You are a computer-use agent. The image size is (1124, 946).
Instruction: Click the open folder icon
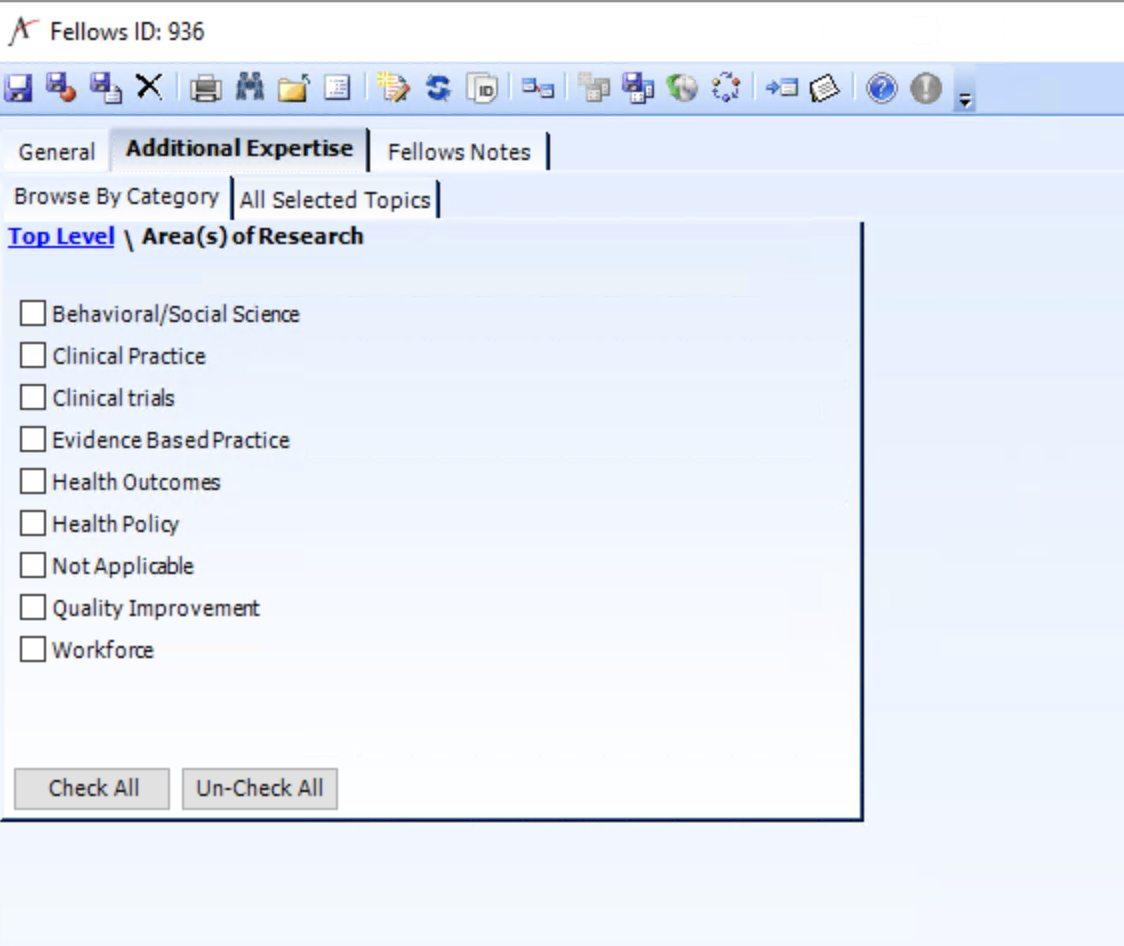pyautogui.click(x=293, y=88)
